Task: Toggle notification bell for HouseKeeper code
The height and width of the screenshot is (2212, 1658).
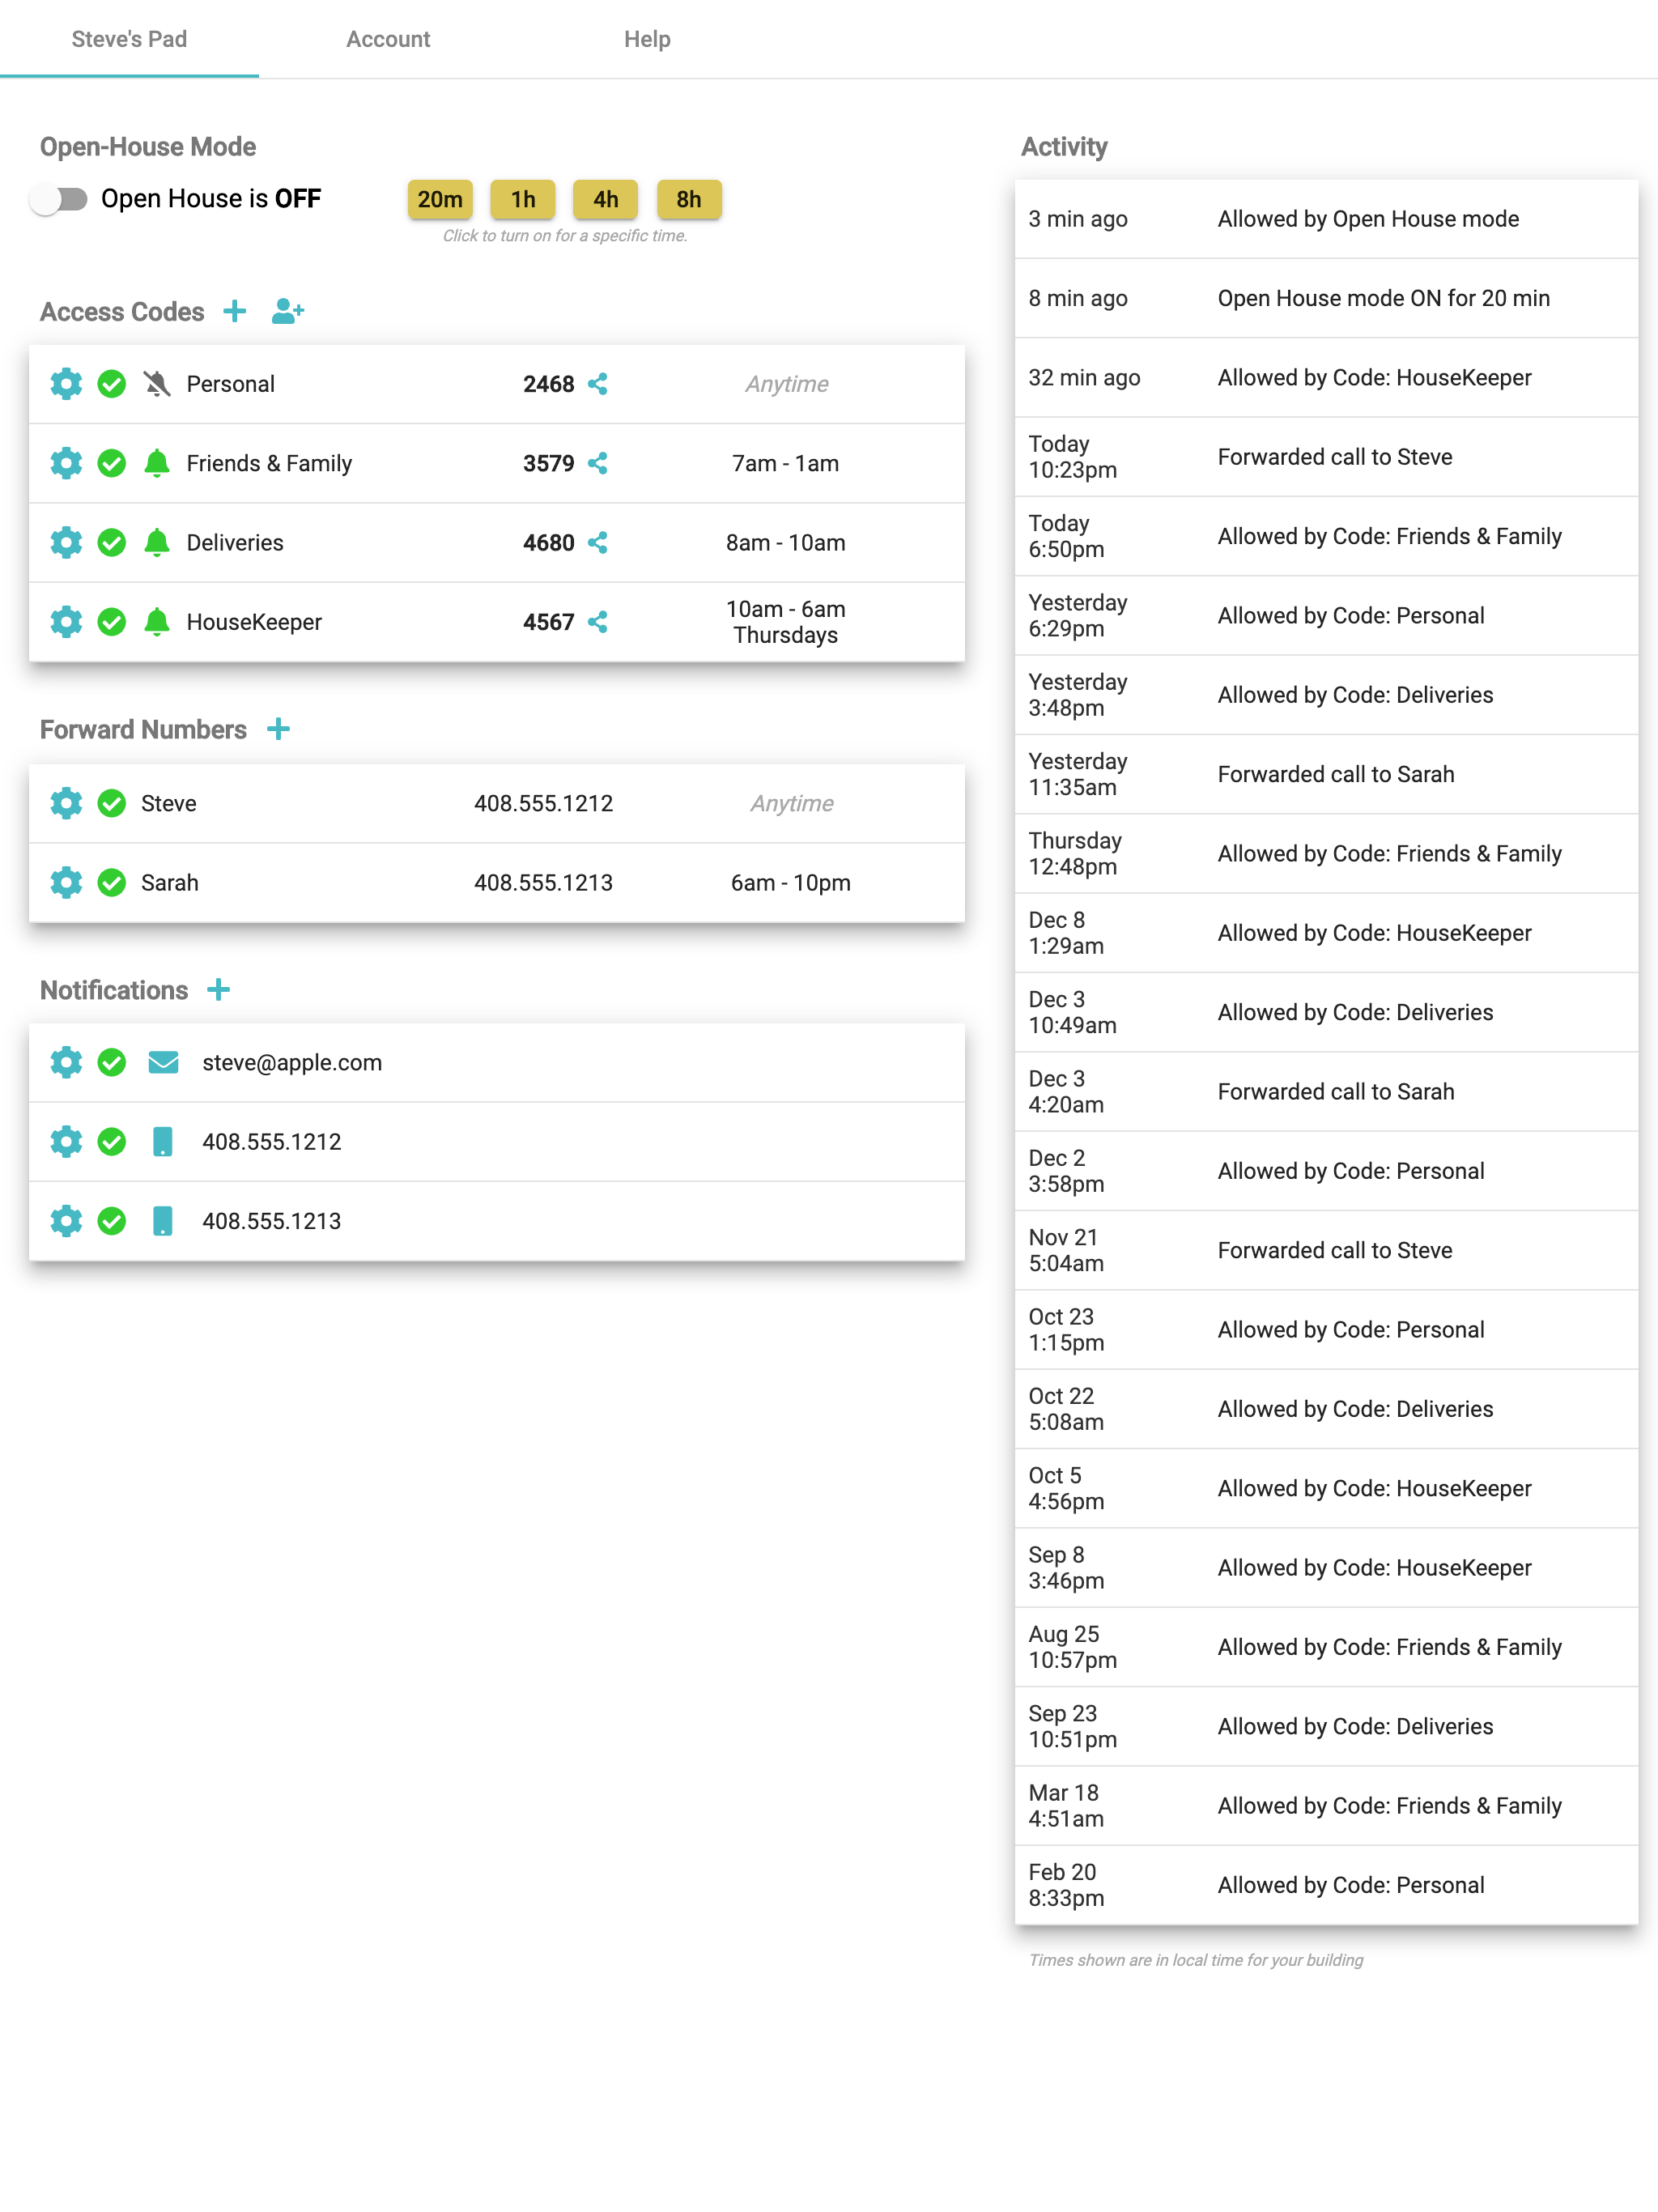Action: pyautogui.click(x=157, y=622)
